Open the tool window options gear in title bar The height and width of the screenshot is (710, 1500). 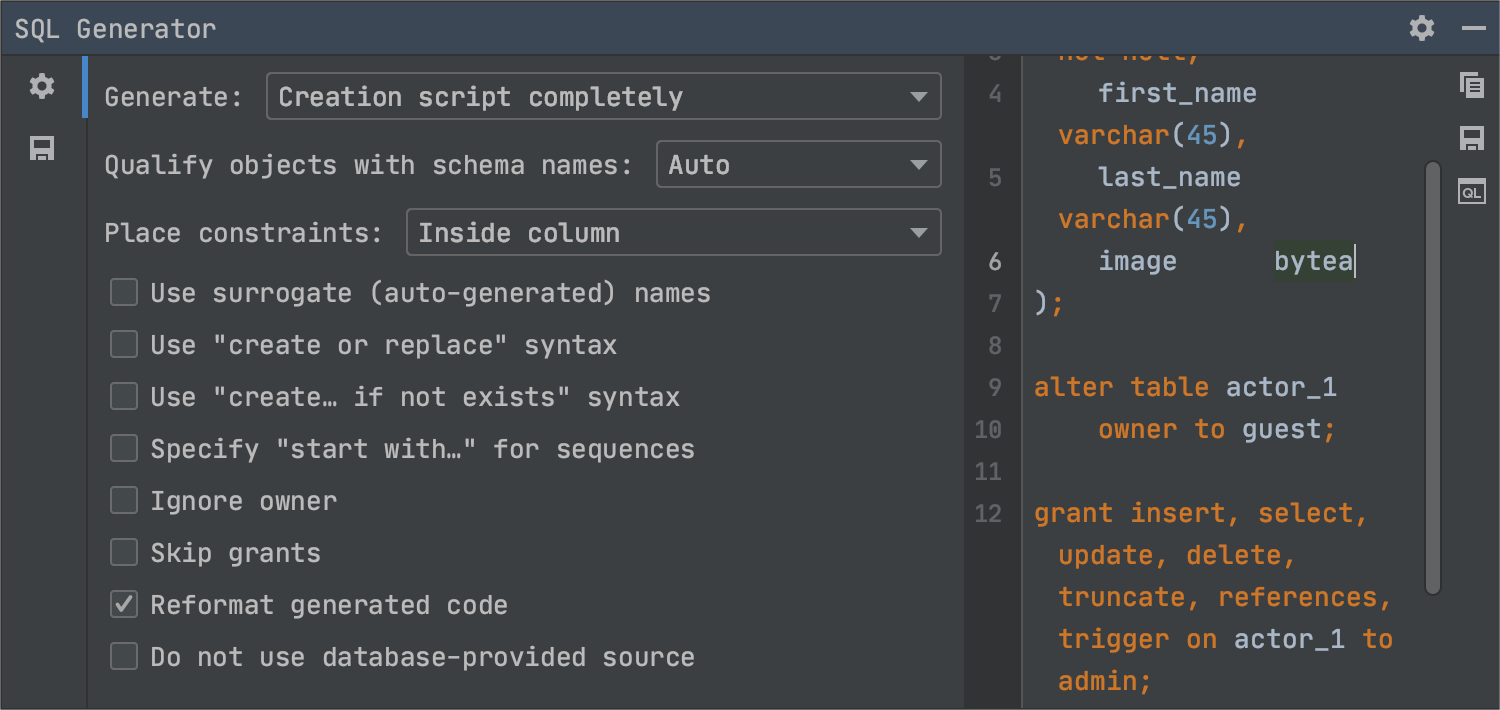(x=1421, y=28)
